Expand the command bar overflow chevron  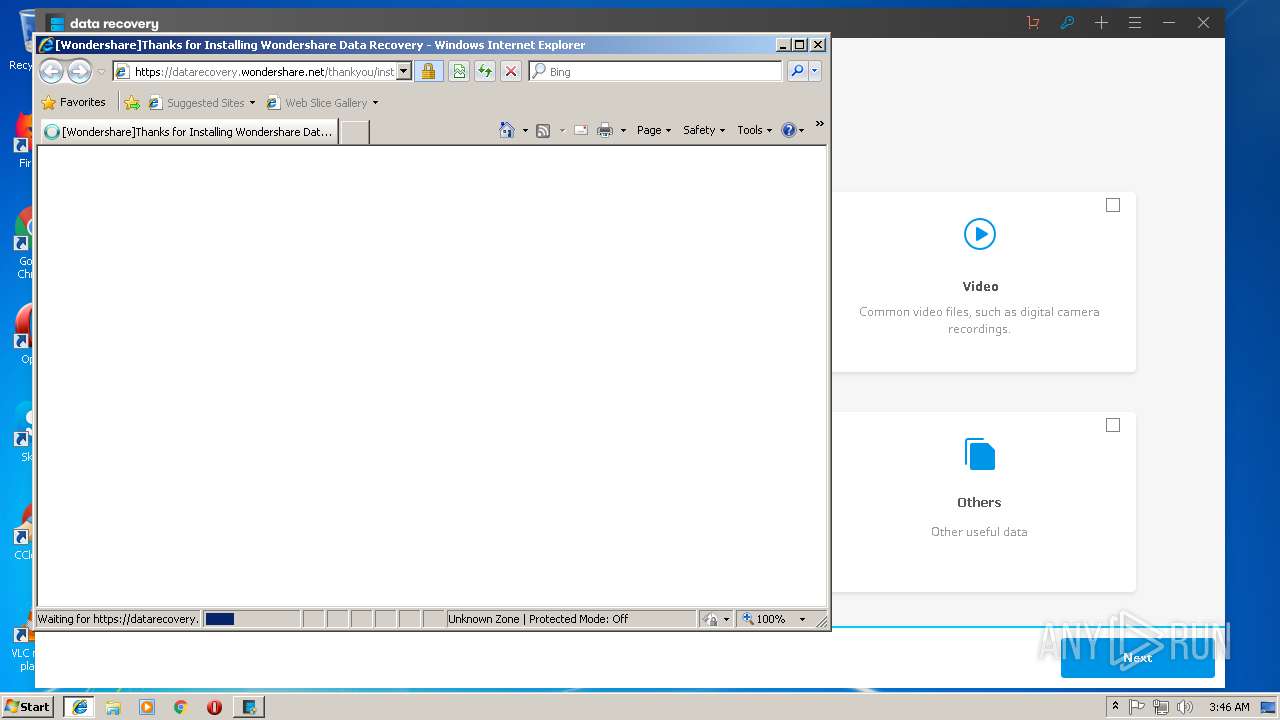coord(820,124)
